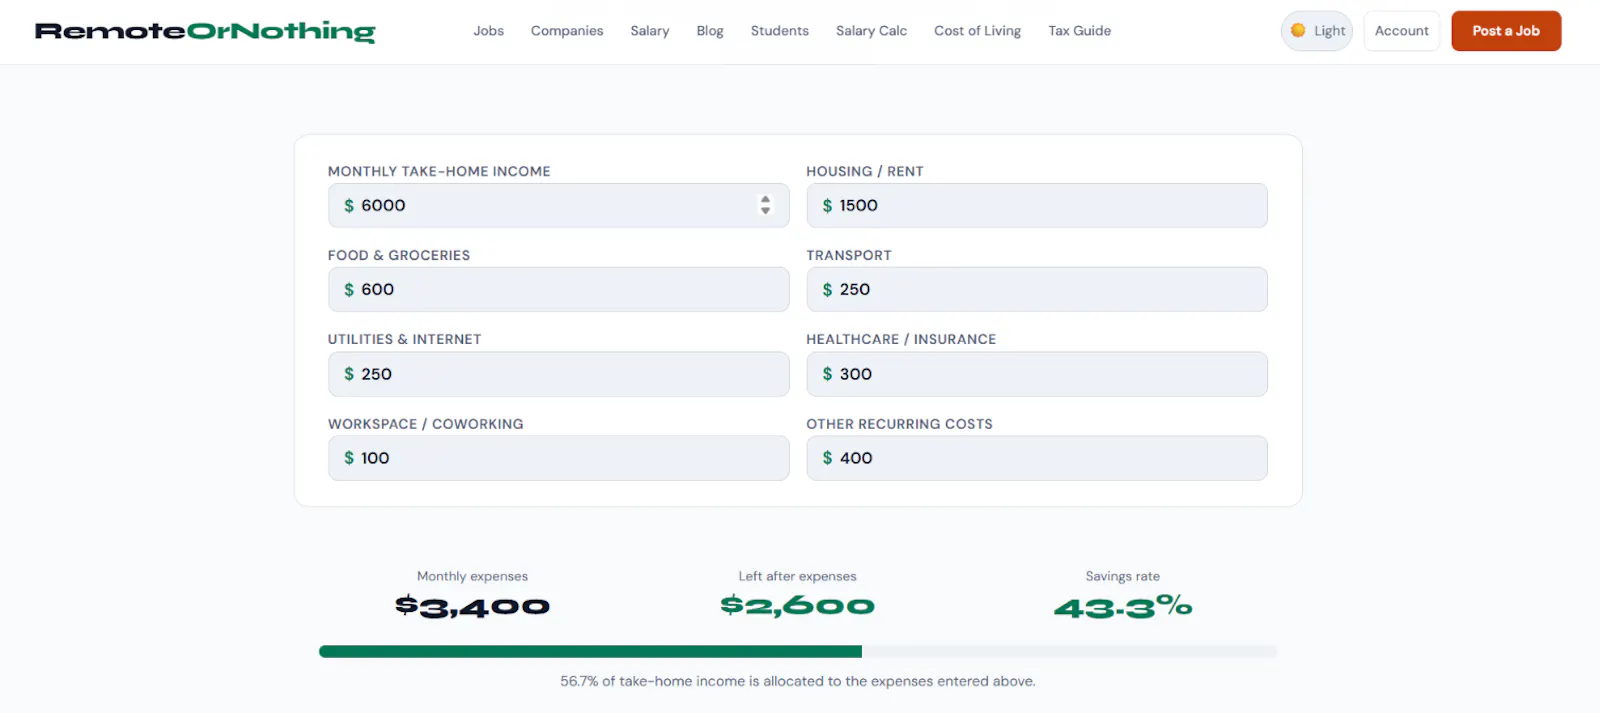
Task: Focus the Monthly Take-Home Income field
Action: click(558, 205)
